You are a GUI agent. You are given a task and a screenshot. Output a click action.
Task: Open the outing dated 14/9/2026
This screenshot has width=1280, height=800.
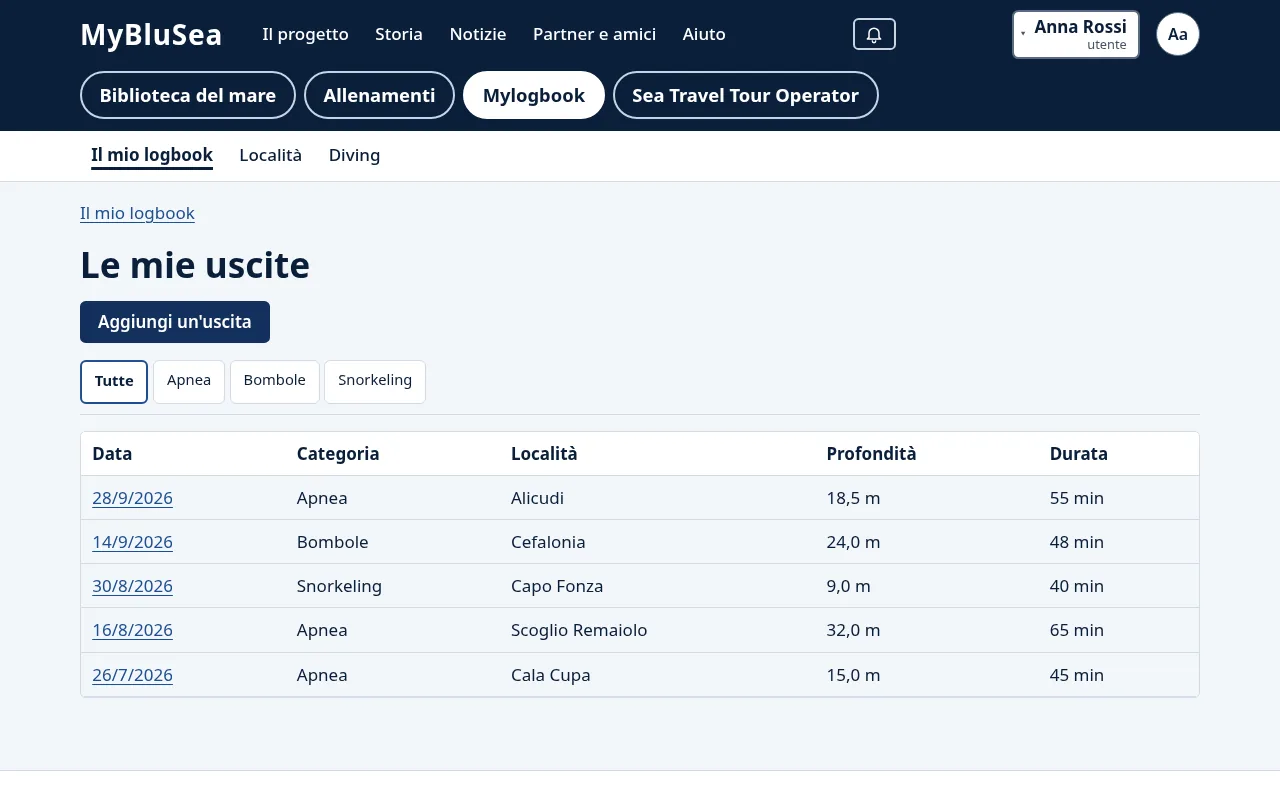[x=133, y=542]
